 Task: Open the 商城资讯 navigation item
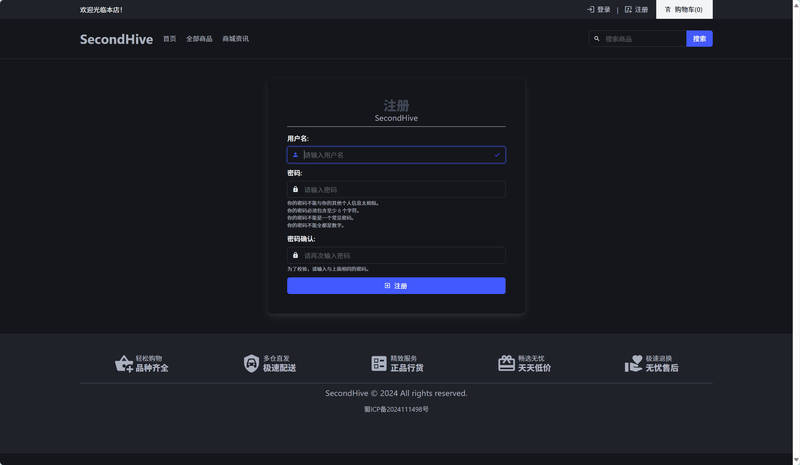tap(235, 39)
